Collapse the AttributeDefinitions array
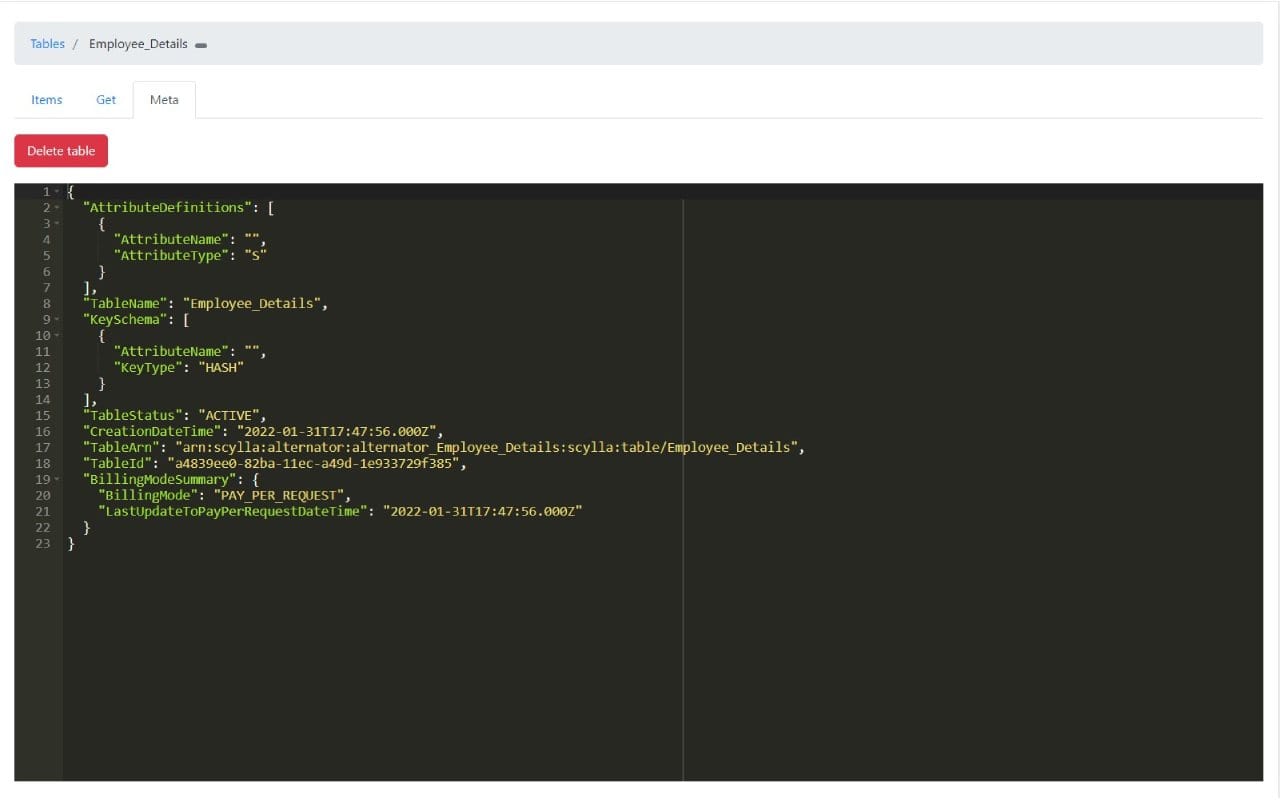1280x800 pixels. tap(54, 207)
